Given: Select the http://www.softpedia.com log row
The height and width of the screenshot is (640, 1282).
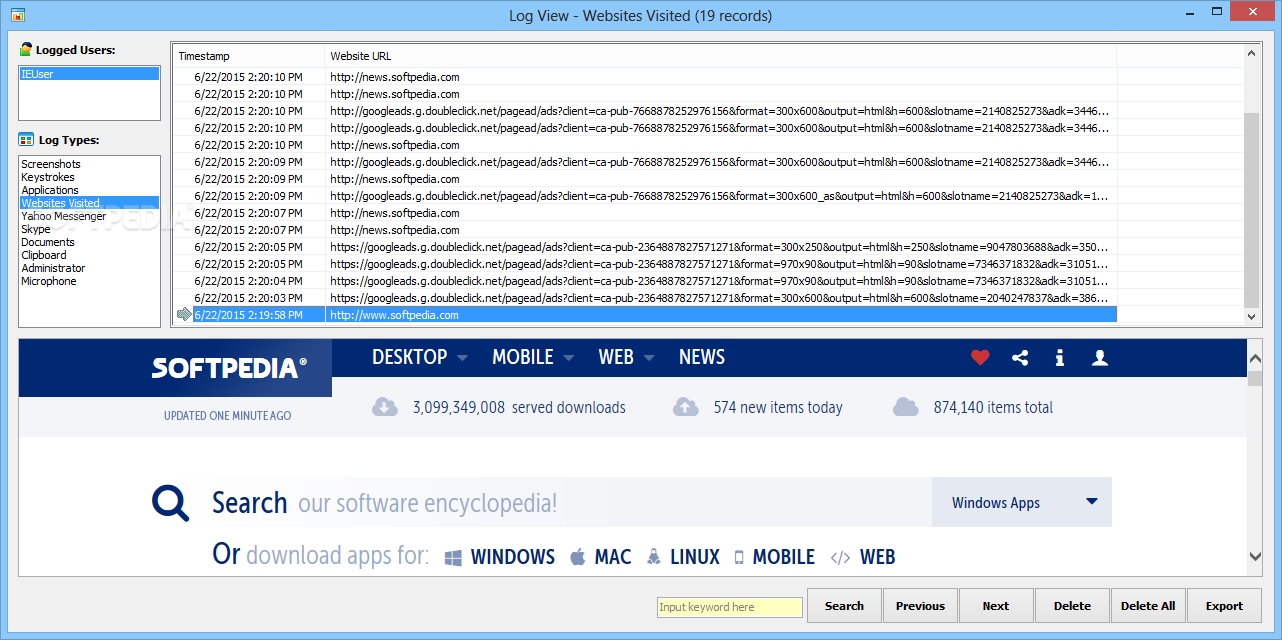Looking at the screenshot, I should point(645,315).
